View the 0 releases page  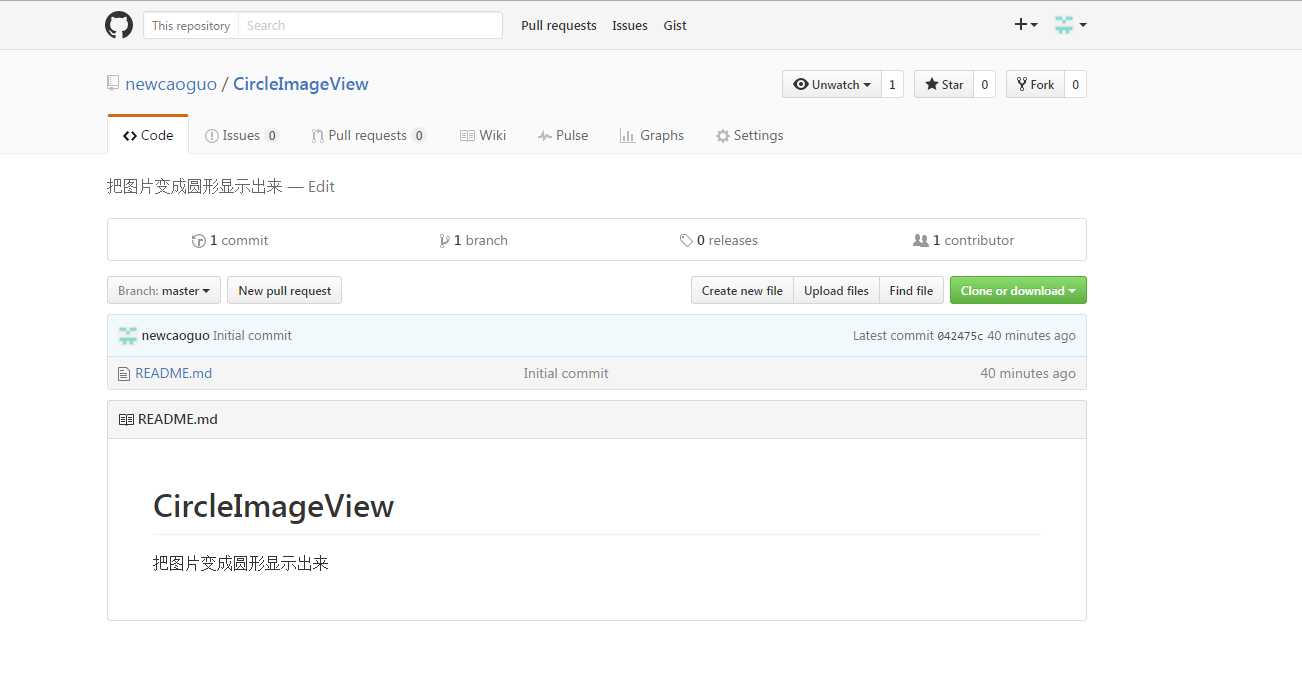(x=718, y=240)
